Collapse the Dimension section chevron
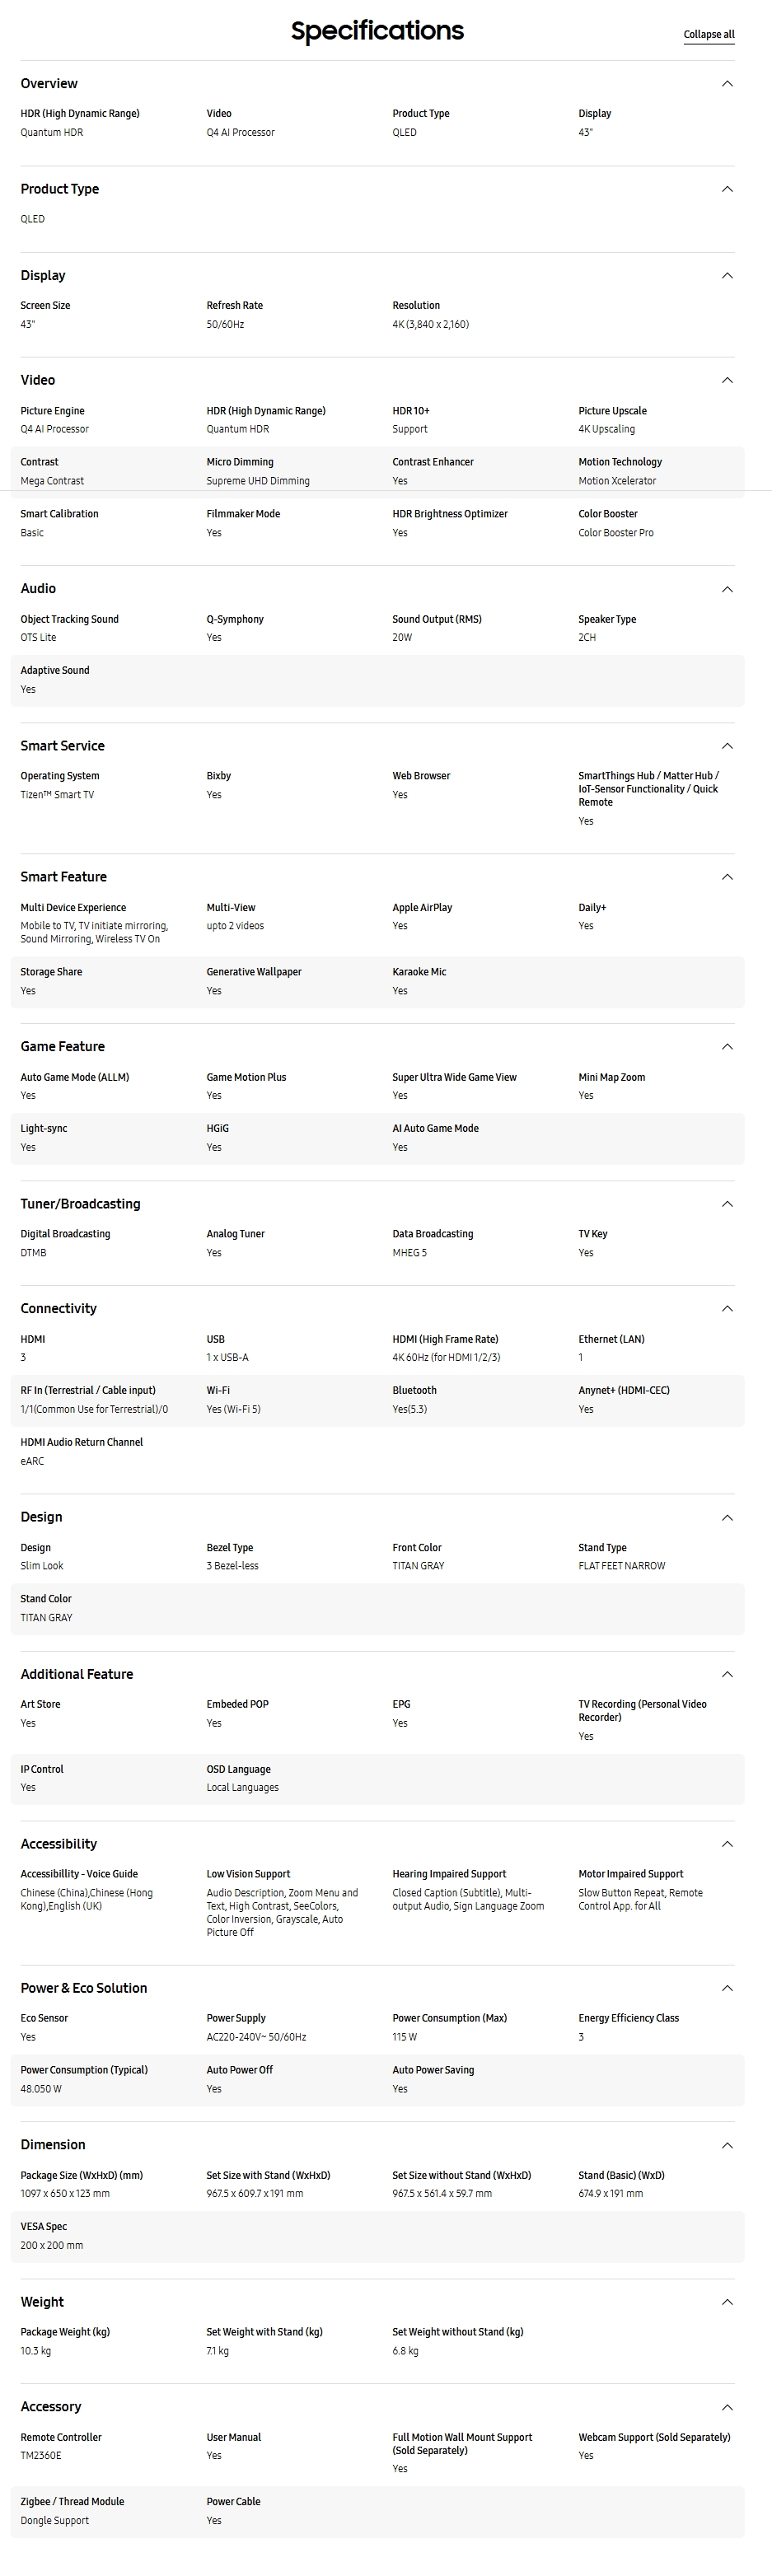 click(727, 2145)
